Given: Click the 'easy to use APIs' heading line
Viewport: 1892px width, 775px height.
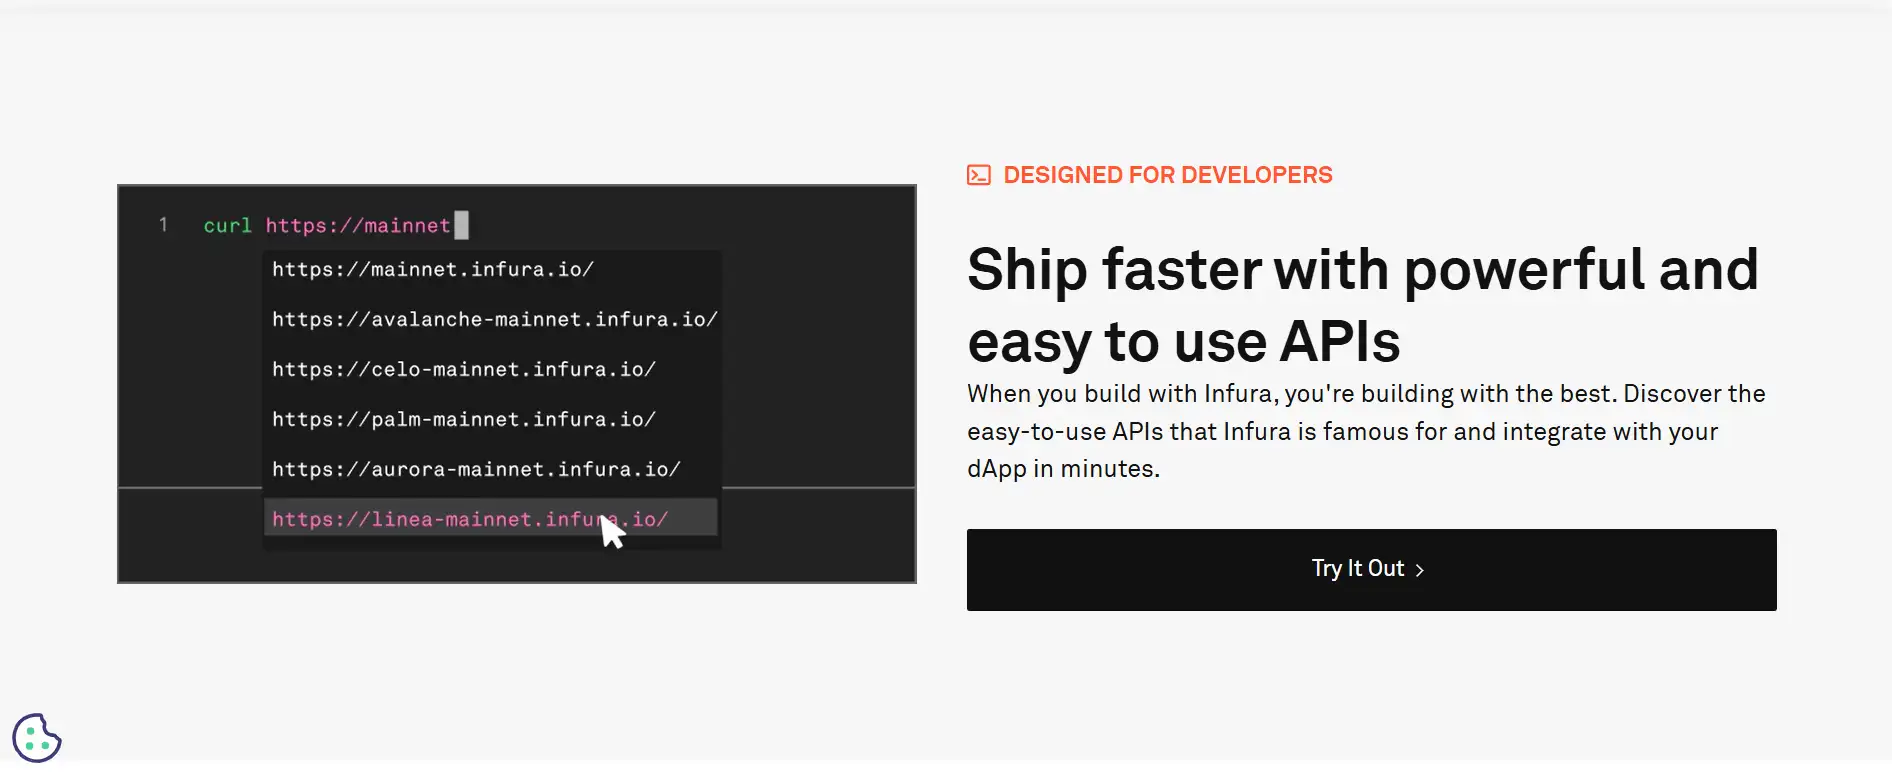Looking at the screenshot, I should tap(1183, 342).
